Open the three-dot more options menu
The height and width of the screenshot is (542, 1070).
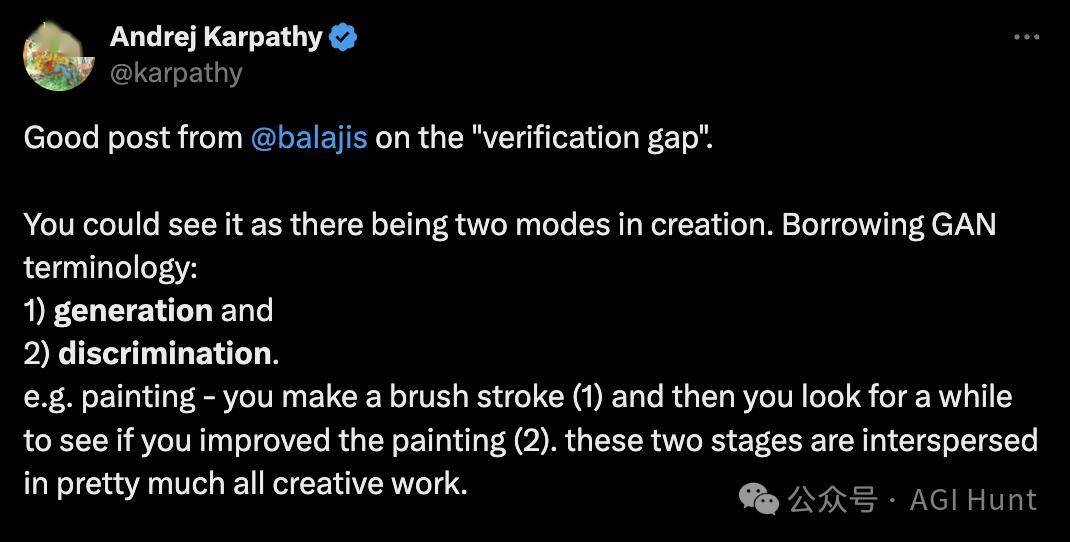pyautogui.click(x=1026, y=37)
